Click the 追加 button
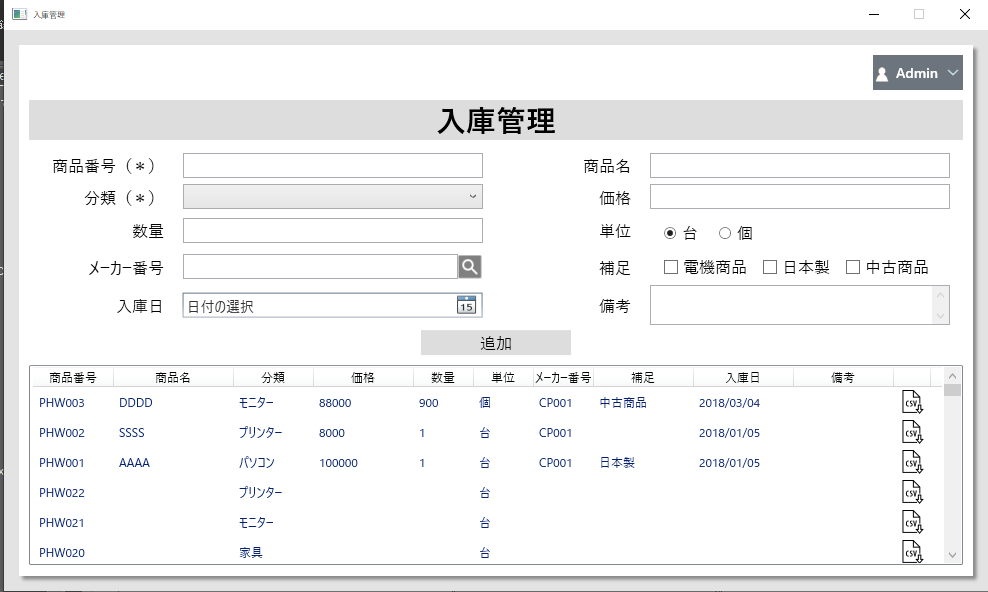The image size is (988, 592). pos(496,343)
